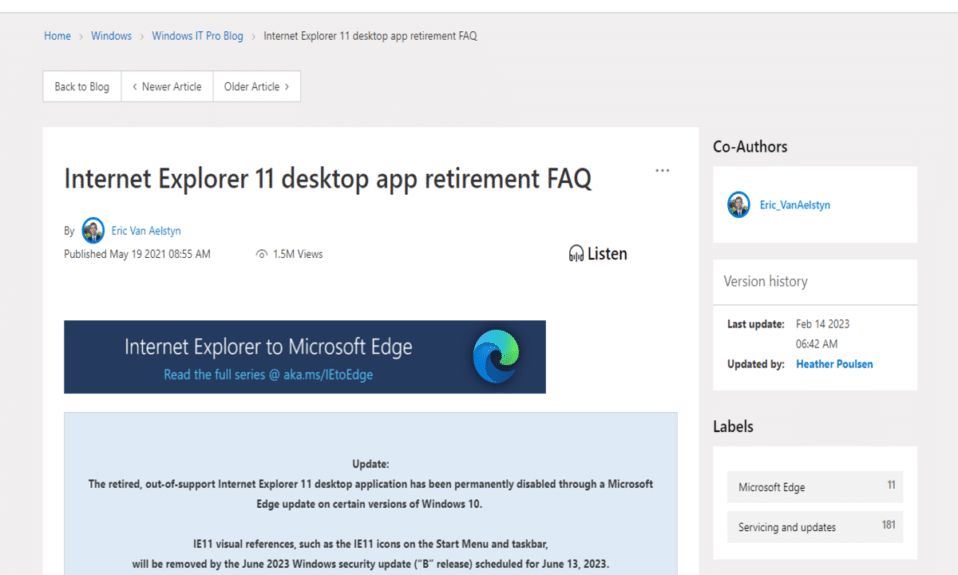Viewport: 958px width, 575px height.
Task: Open the article options ellipsis menu
Action: (x=662, y=170)
